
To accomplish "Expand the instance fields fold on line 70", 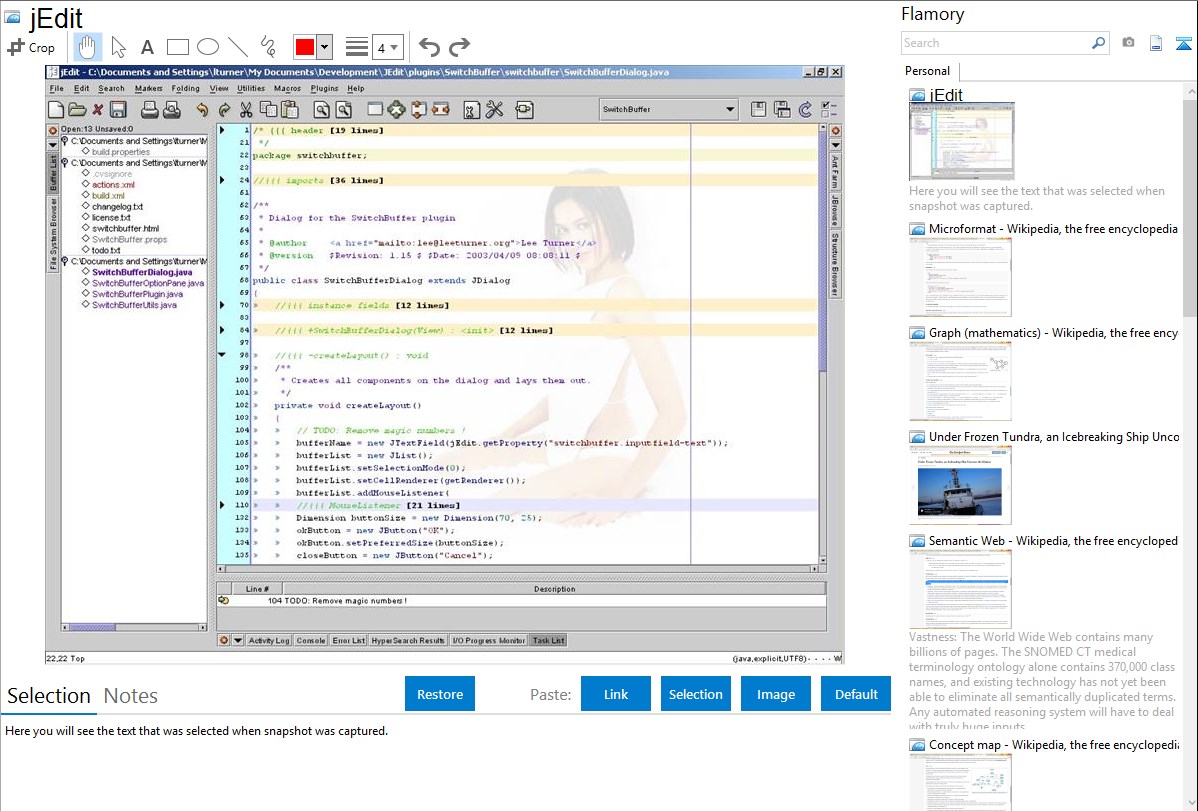I will (x=222, y=305).
